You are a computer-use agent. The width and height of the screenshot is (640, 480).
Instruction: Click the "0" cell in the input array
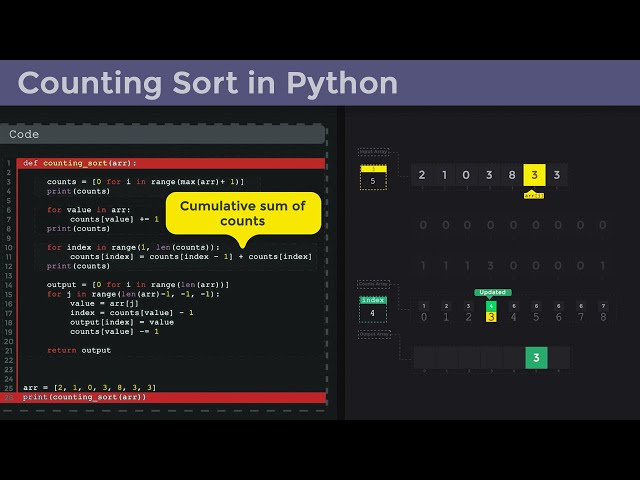[466, 175]
